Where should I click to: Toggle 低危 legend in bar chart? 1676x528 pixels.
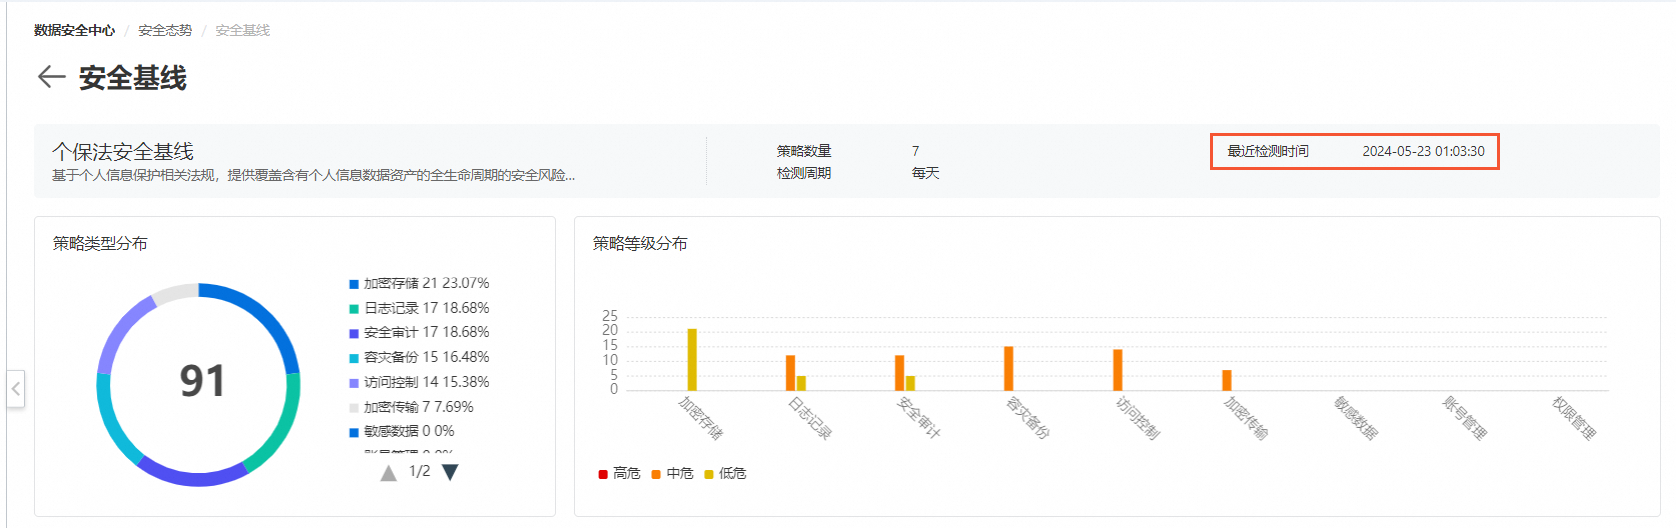(x=726, y=473)
